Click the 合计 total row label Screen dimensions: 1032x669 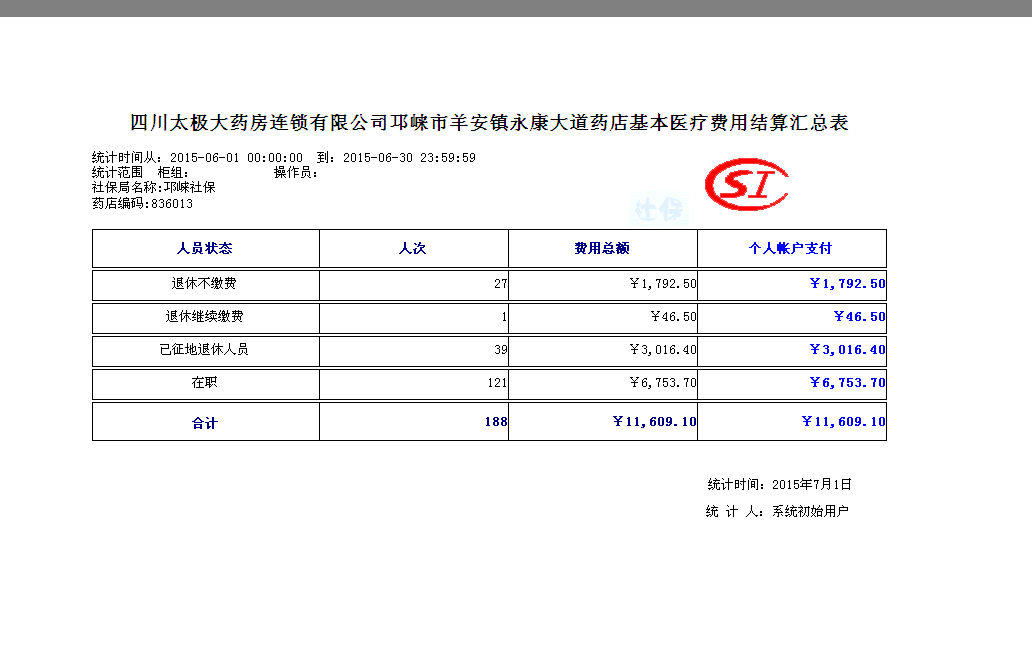click(205, 423)
